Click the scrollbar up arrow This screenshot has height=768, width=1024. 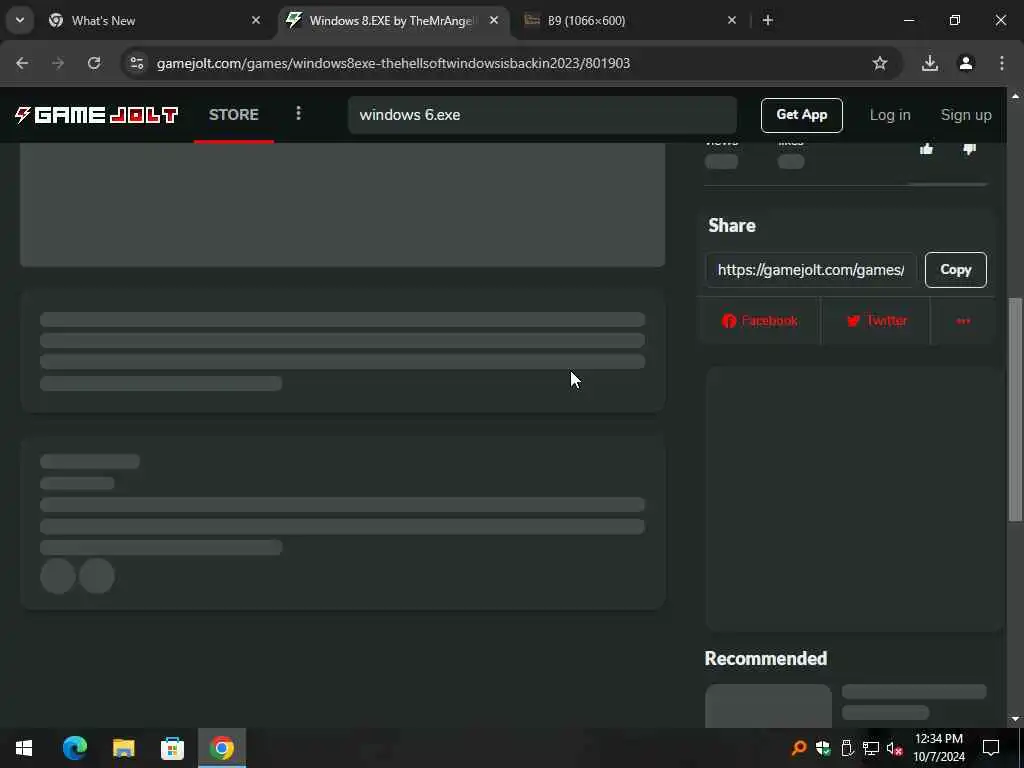coord(1015,95)
